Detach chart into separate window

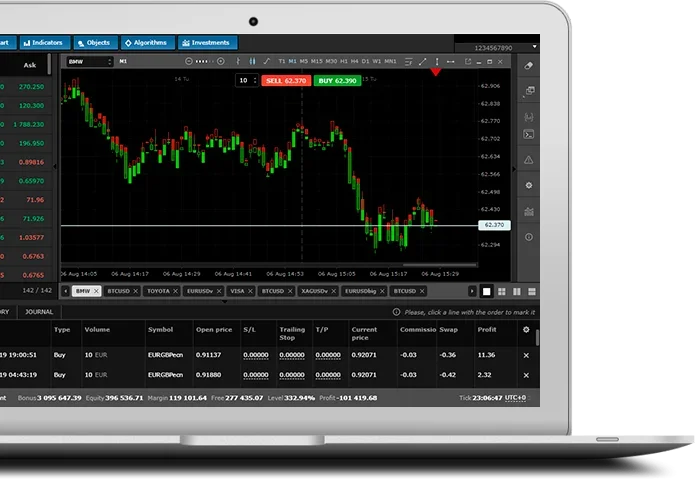pos(468,62)
